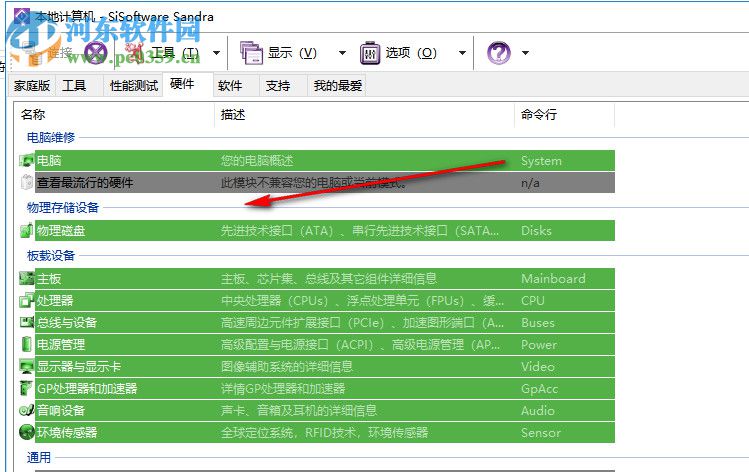Image resolution: width=749 pixels, height=472 pixels.
Task: Switch to the 家庭版 tab
Action: pyautogui.click(x=32, y=86)
